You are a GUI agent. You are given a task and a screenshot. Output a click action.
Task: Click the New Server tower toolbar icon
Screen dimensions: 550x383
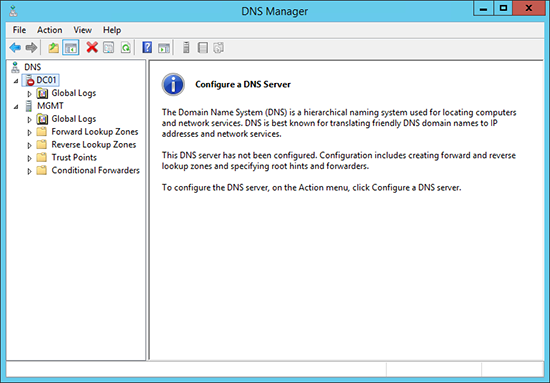[x=186, y=47]
